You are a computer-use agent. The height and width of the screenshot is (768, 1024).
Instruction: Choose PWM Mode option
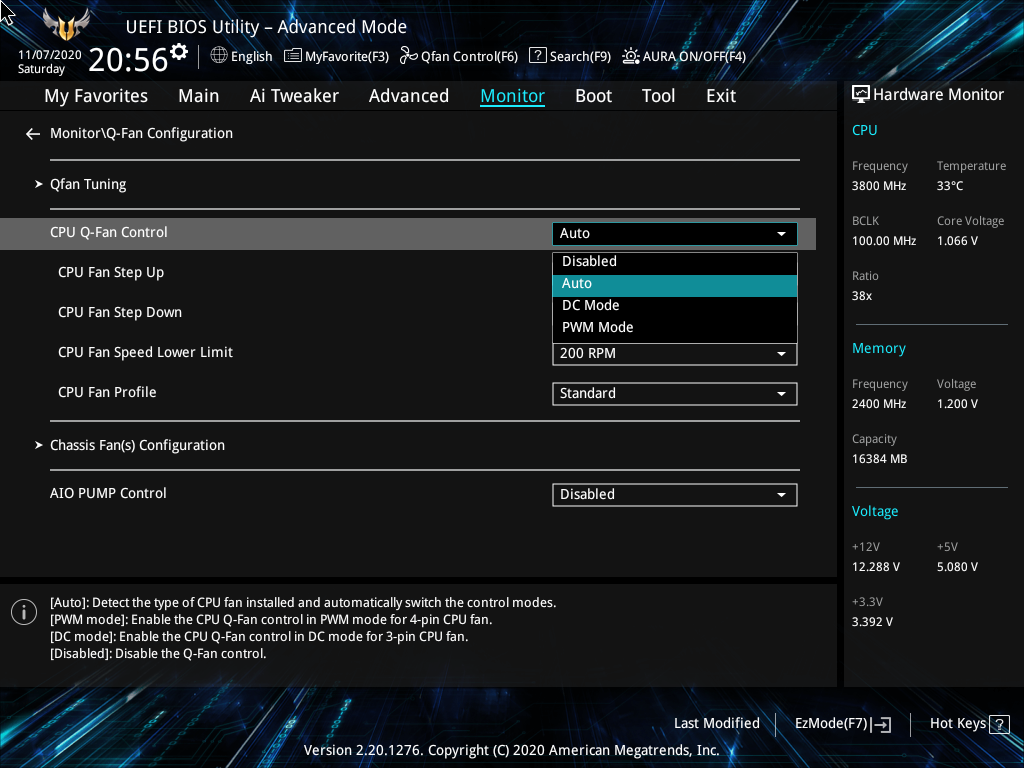(x=675, y=327)
